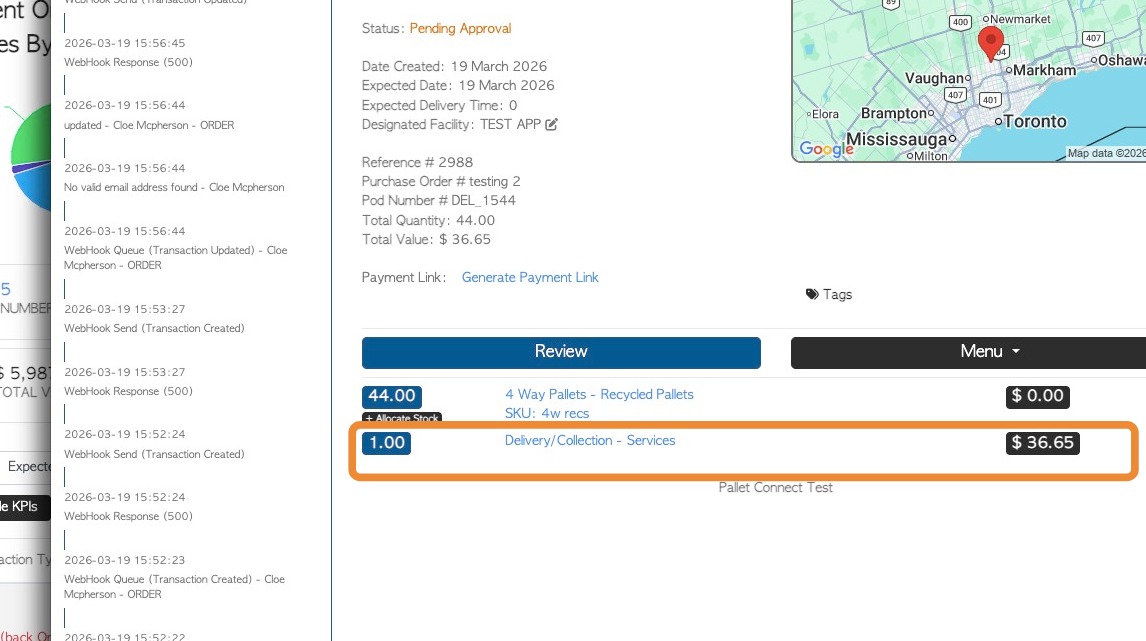1146x641 pixels.
Task: Click the Google logo on map
Action: [x=826, y=148]
